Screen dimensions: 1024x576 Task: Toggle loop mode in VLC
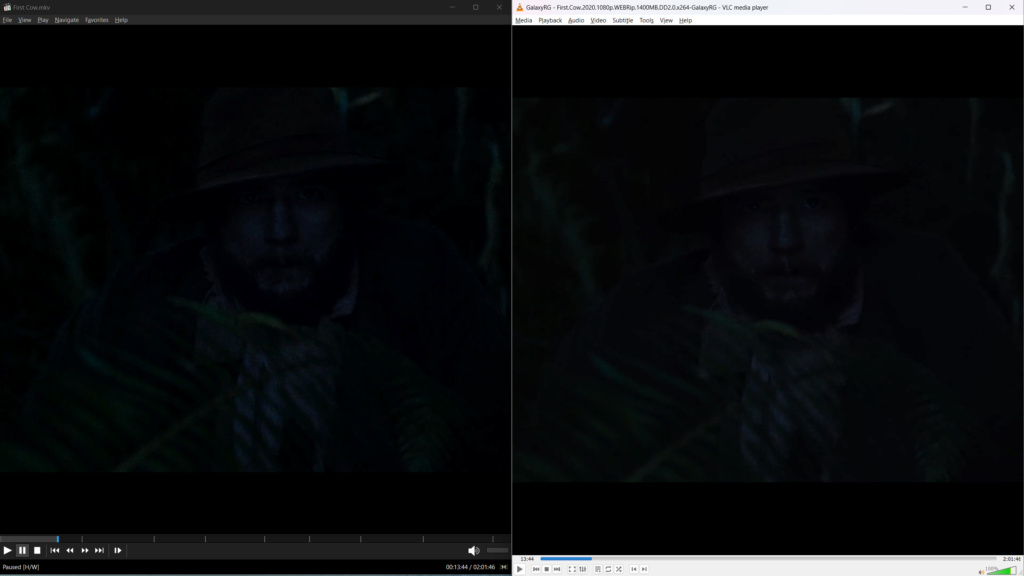pos(608,569)
